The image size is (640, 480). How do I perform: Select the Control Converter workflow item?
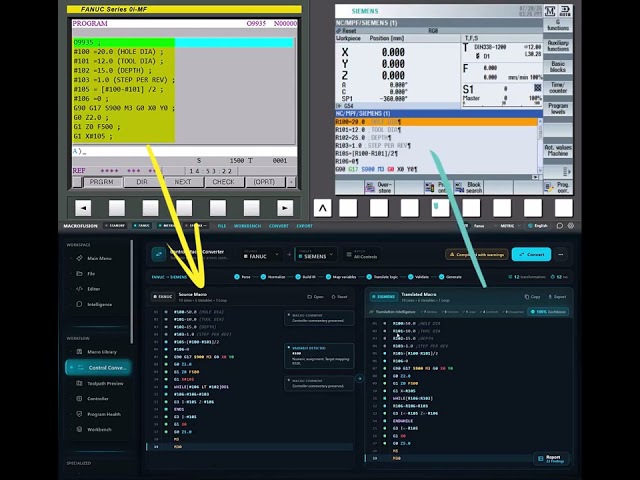tap(98, 367)
